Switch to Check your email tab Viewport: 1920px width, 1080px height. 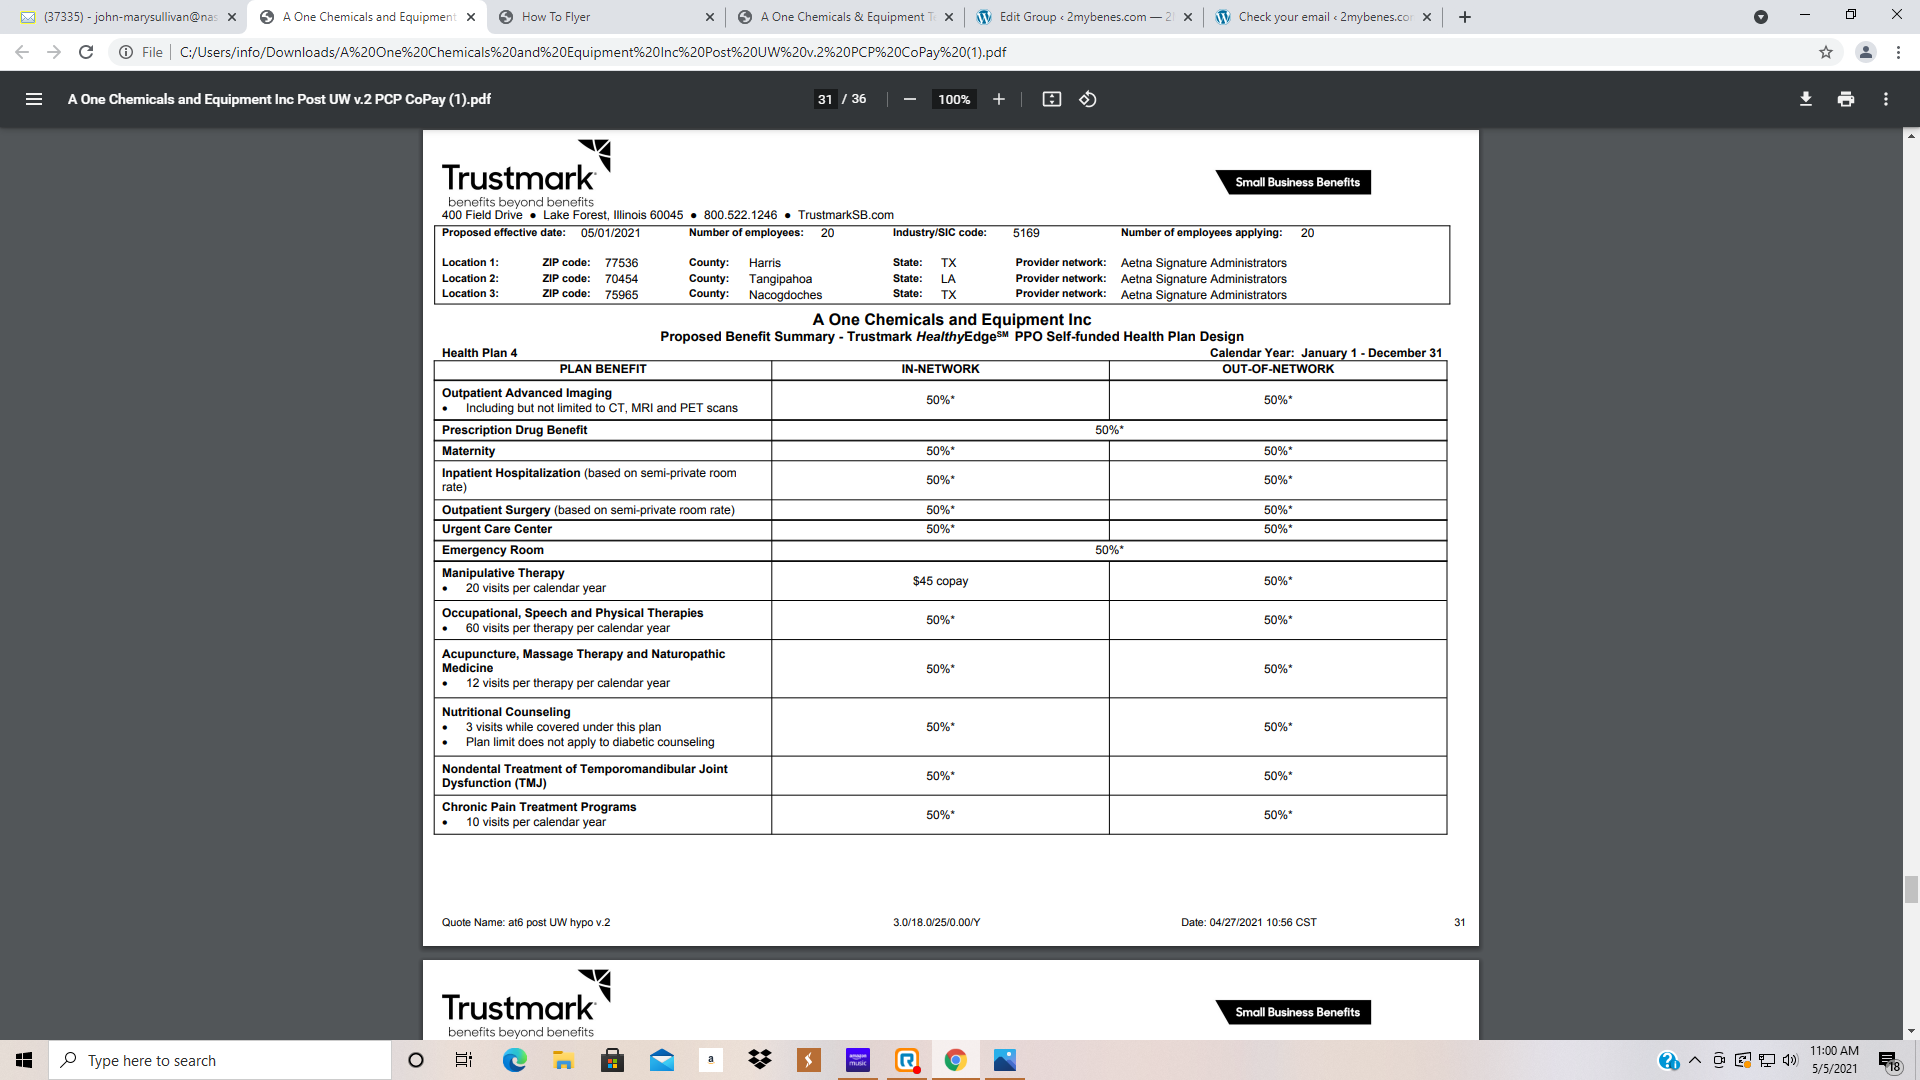(1324, 17)
